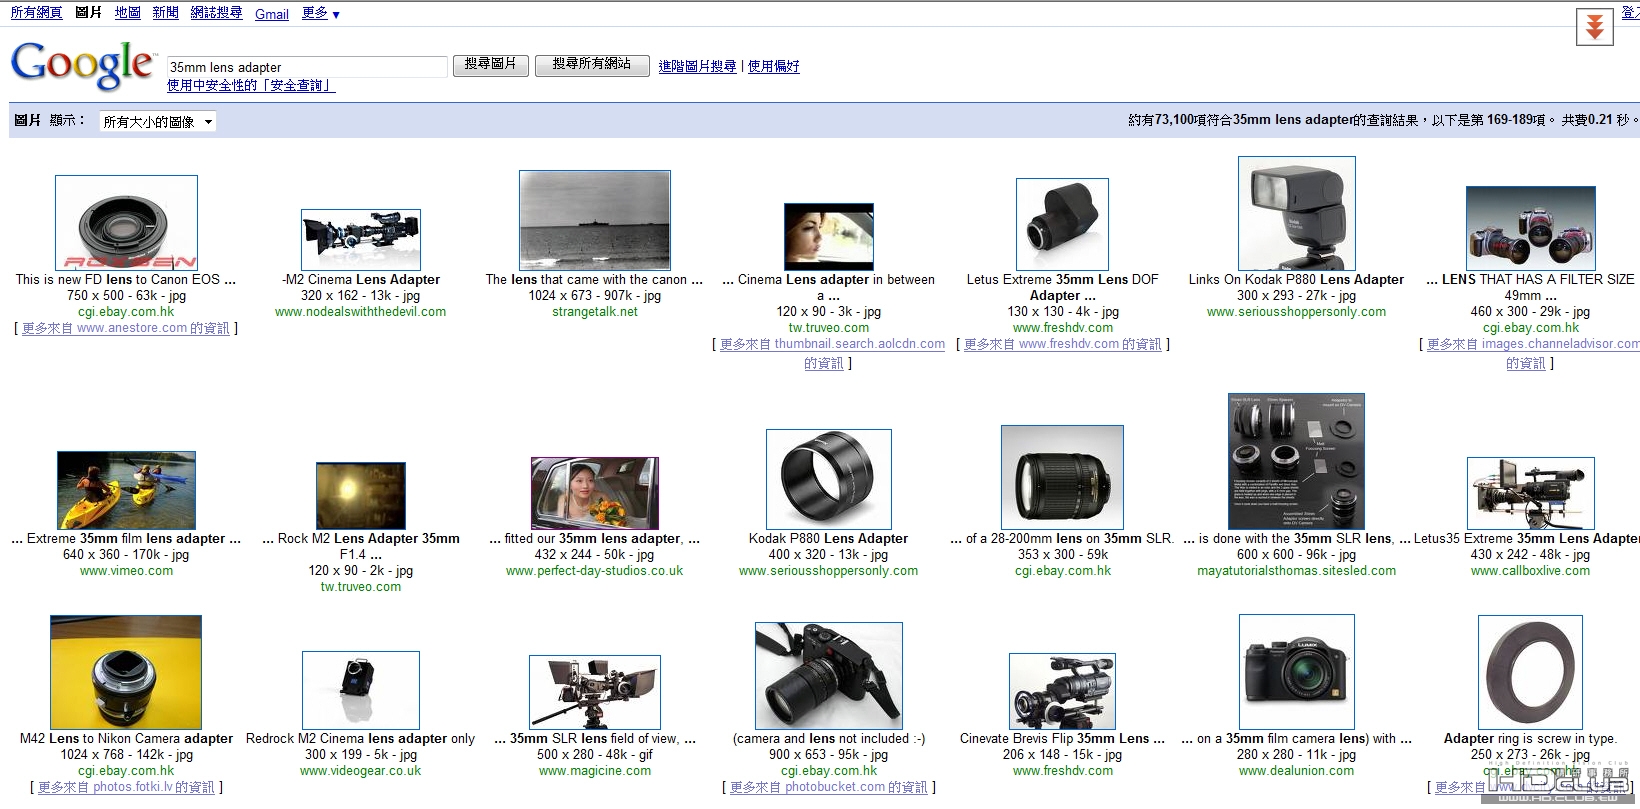
Task: Click 更多來自 www.anestore.com 的資訊 link
Action: 126,328
